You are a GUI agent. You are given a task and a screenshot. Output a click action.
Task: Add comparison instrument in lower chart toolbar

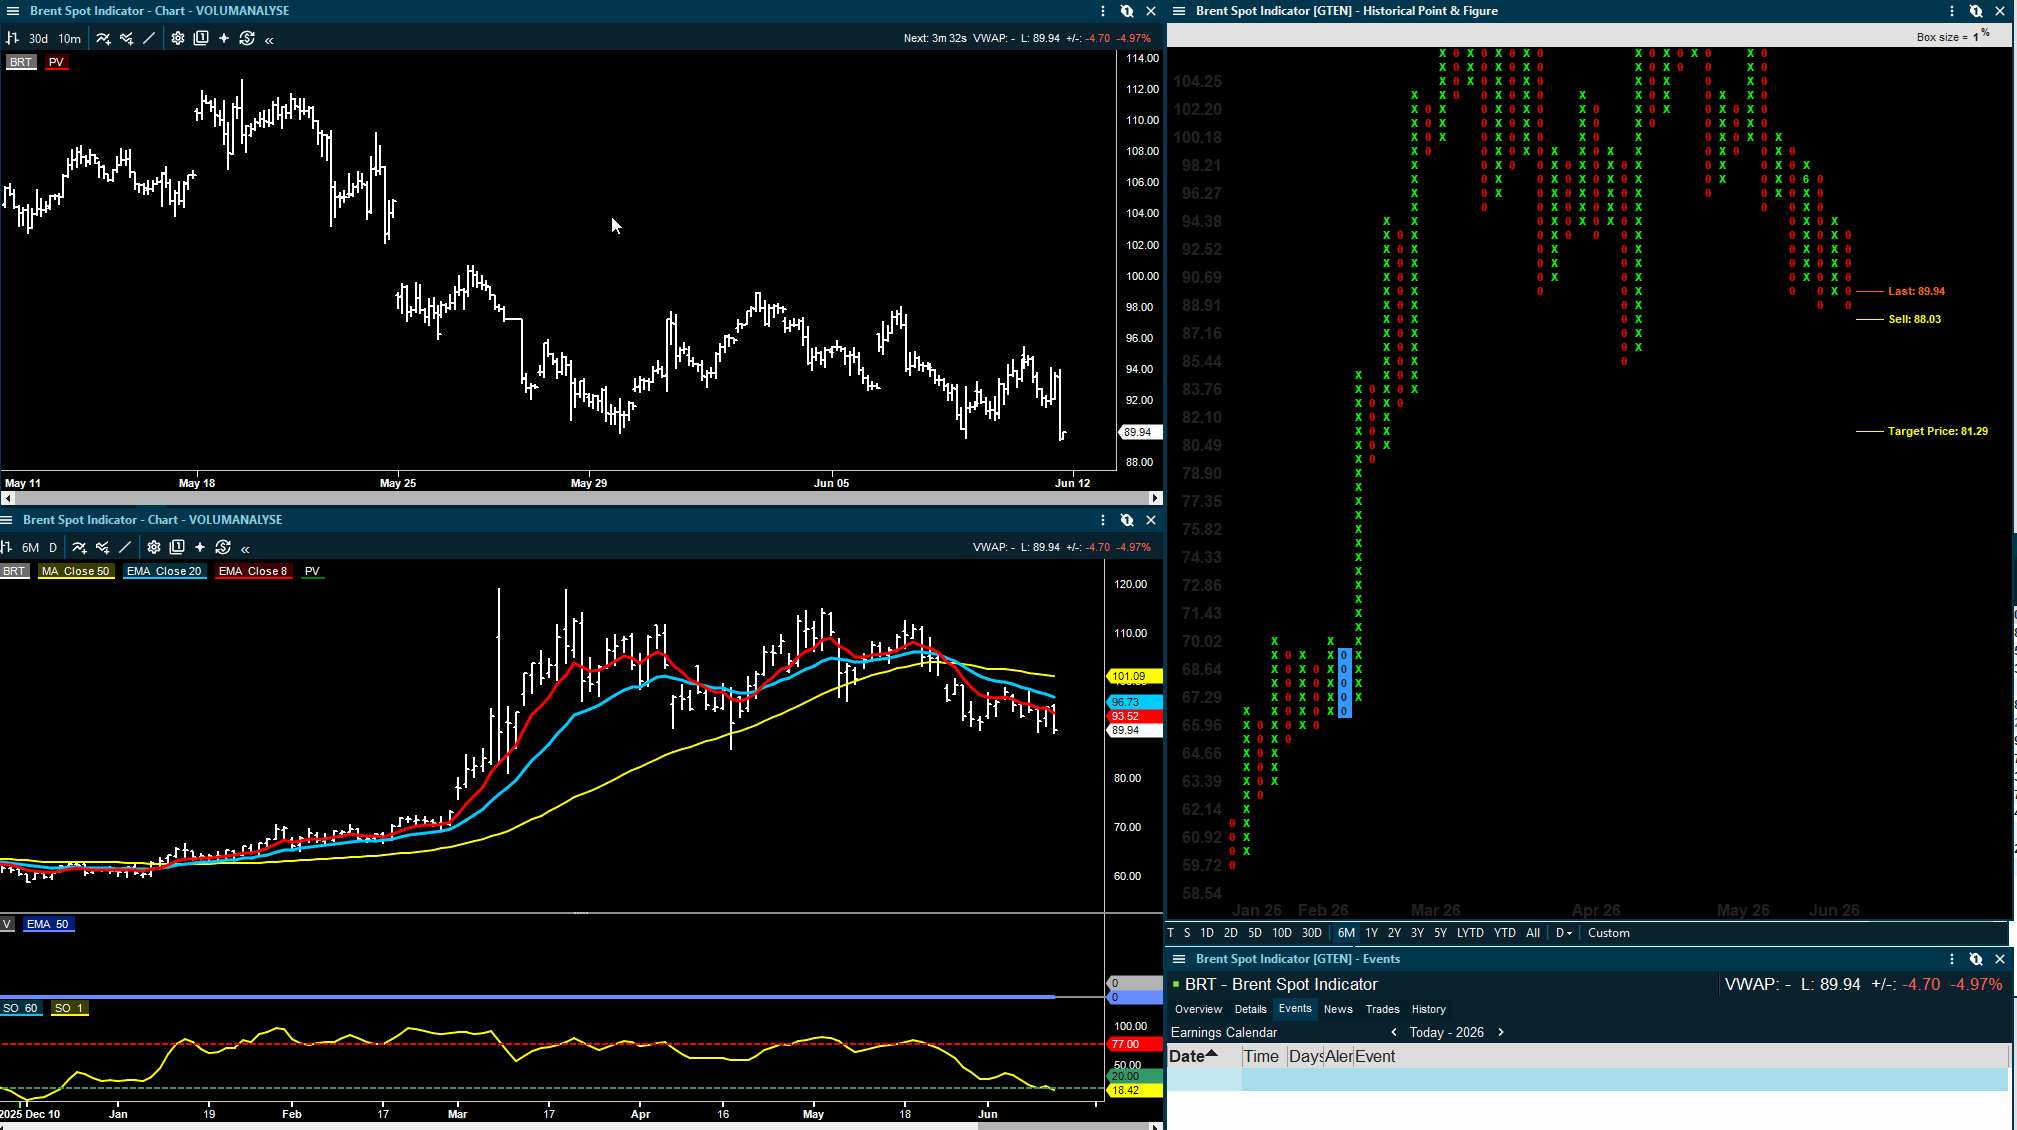(102, 547)
